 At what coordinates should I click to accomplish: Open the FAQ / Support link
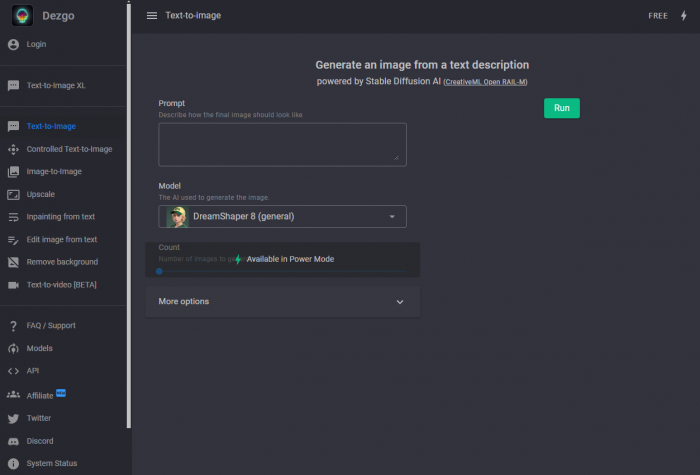coord(51,325)
